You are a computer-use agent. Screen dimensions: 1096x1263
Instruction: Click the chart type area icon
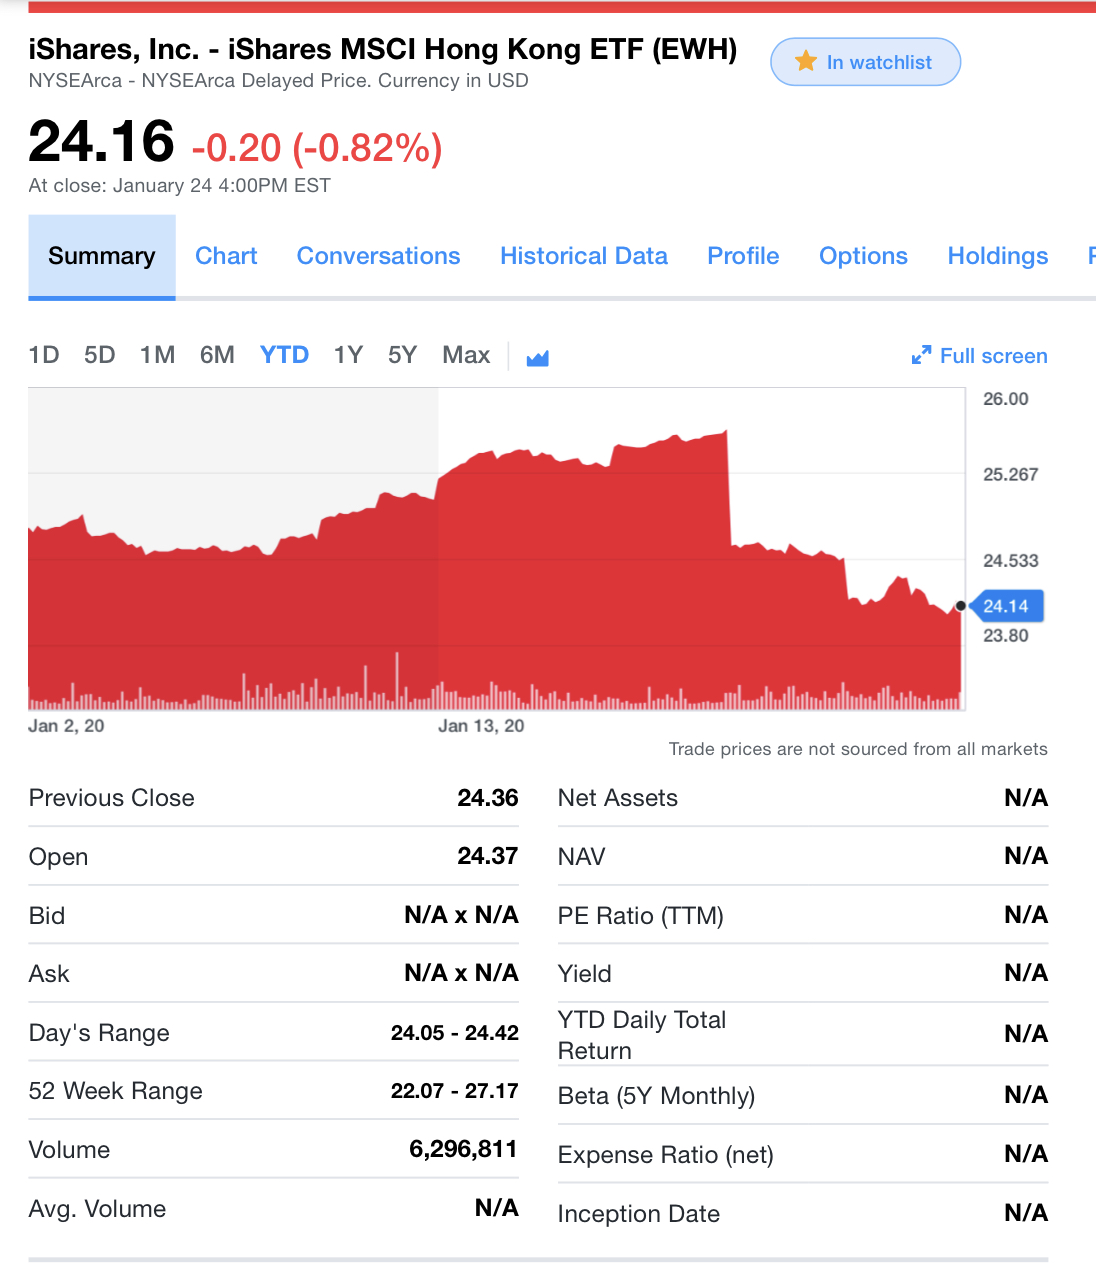tap(538, 357)
